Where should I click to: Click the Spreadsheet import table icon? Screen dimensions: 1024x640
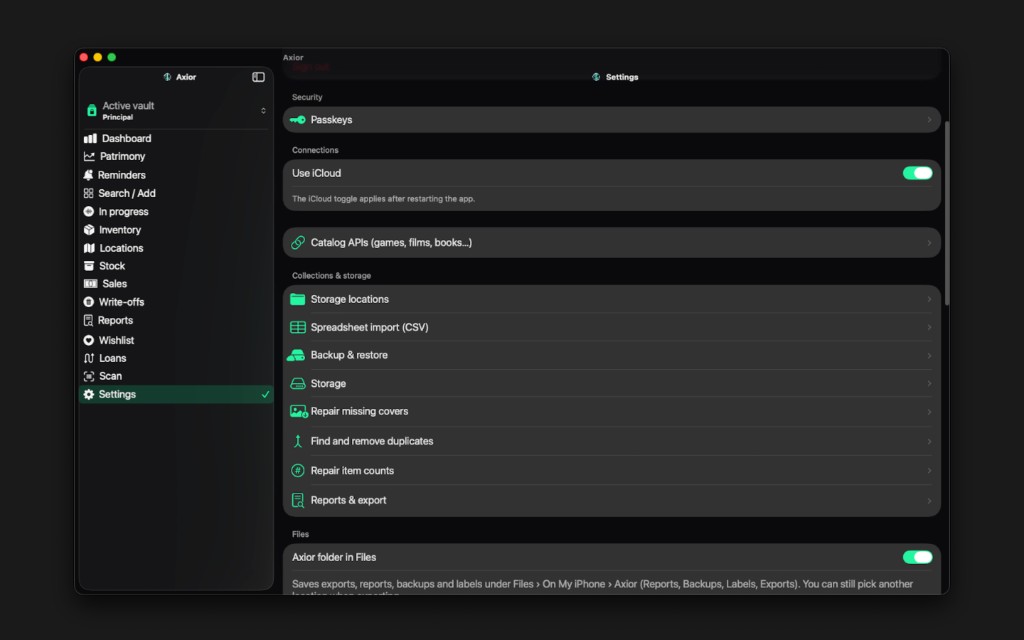[x=298, y=327]
